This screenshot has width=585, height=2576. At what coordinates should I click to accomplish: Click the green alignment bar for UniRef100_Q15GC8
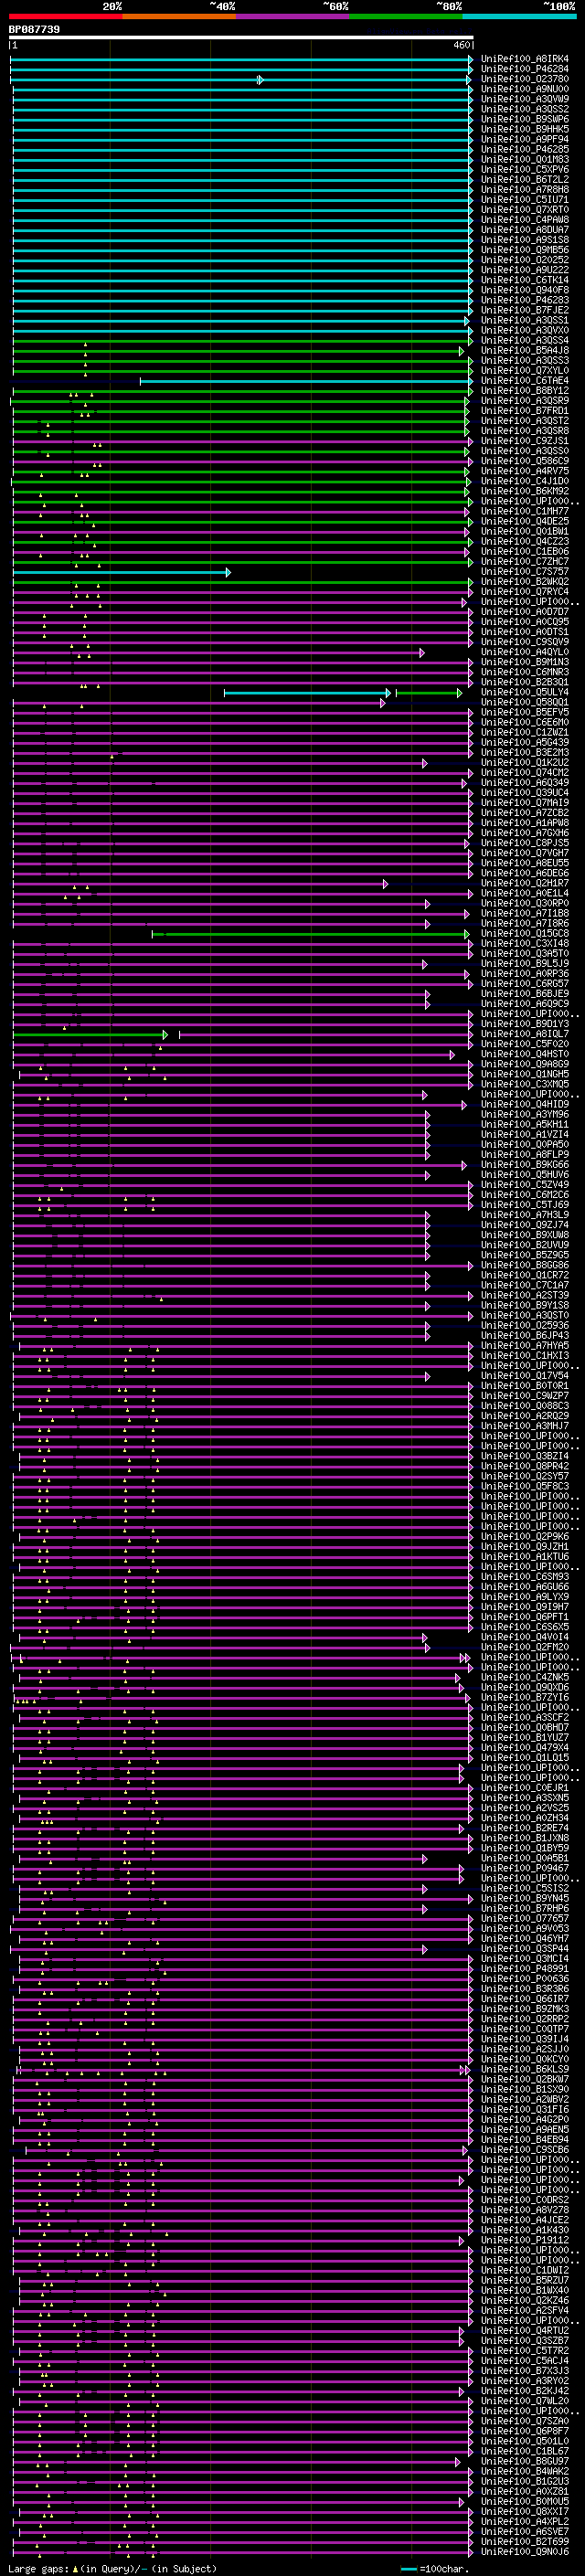click(x=311, y=934)
